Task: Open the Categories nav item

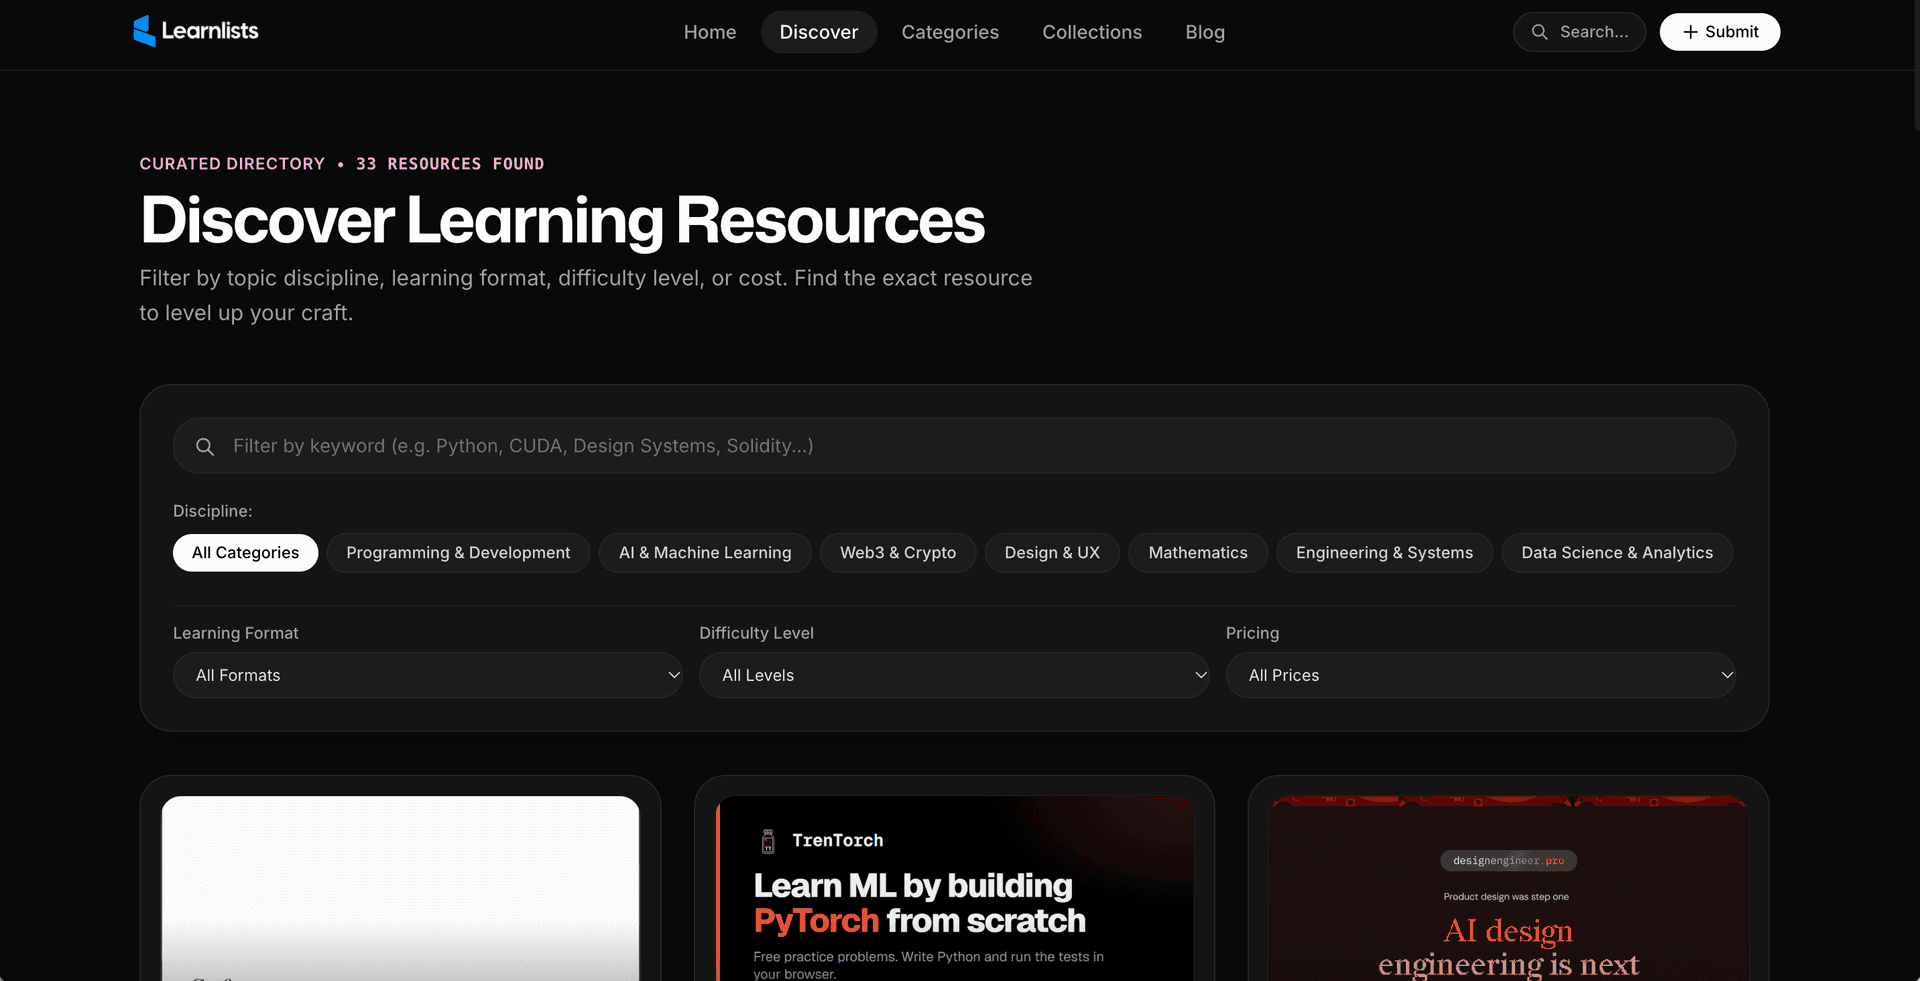Action: pos(950,32)
